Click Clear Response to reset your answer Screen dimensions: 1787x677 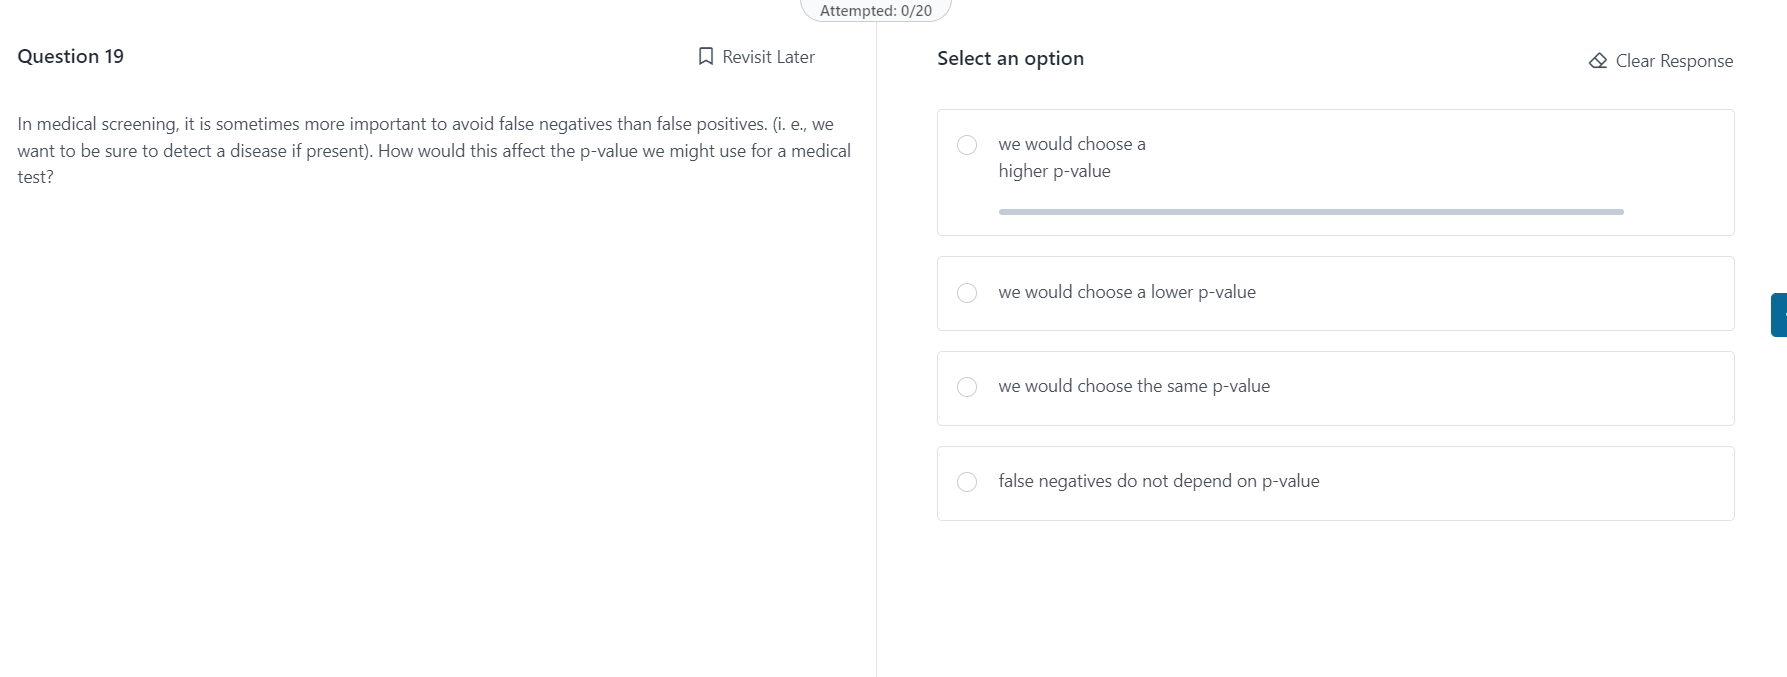pyautogui.click(x=1672, y=60)
